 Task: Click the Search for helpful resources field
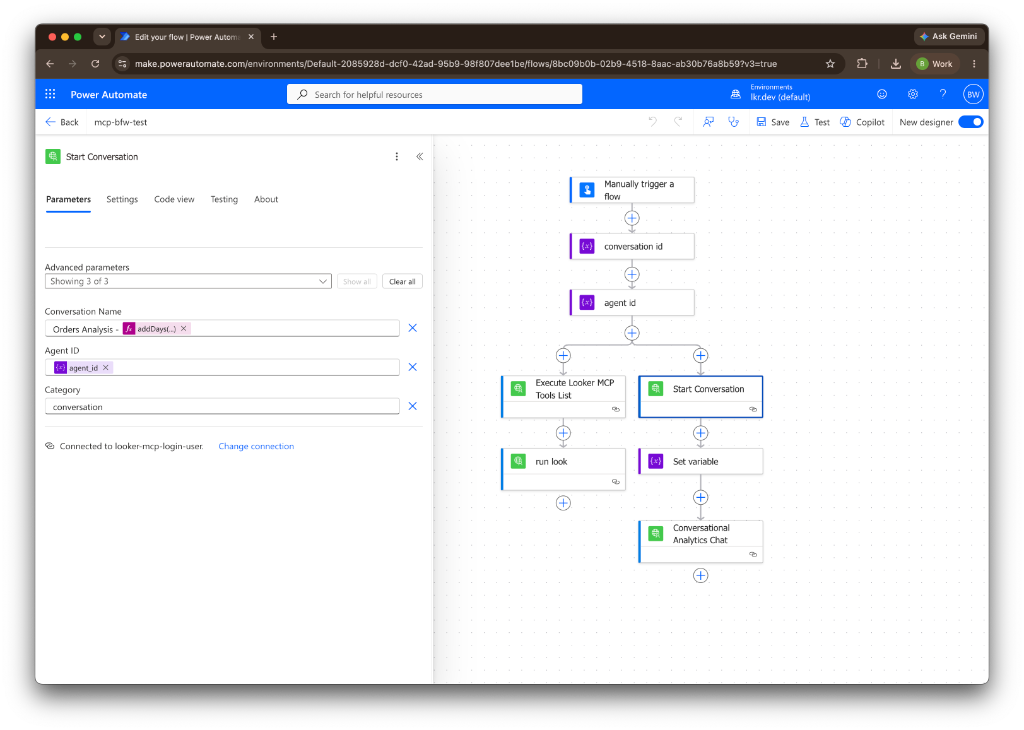tap(434, 94)
